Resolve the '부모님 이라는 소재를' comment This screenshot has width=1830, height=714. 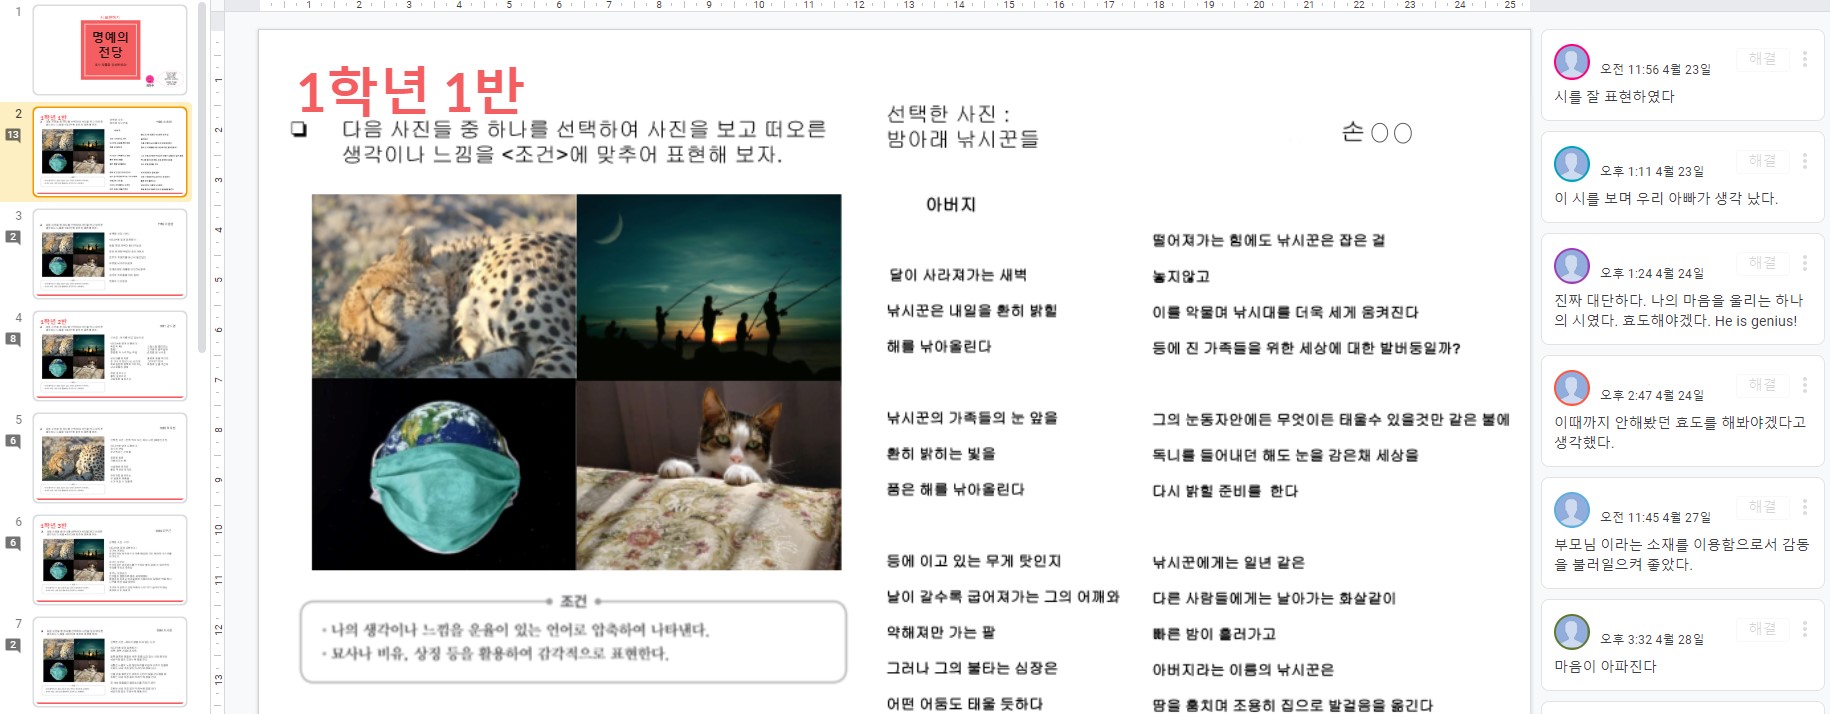point(1762,507)
